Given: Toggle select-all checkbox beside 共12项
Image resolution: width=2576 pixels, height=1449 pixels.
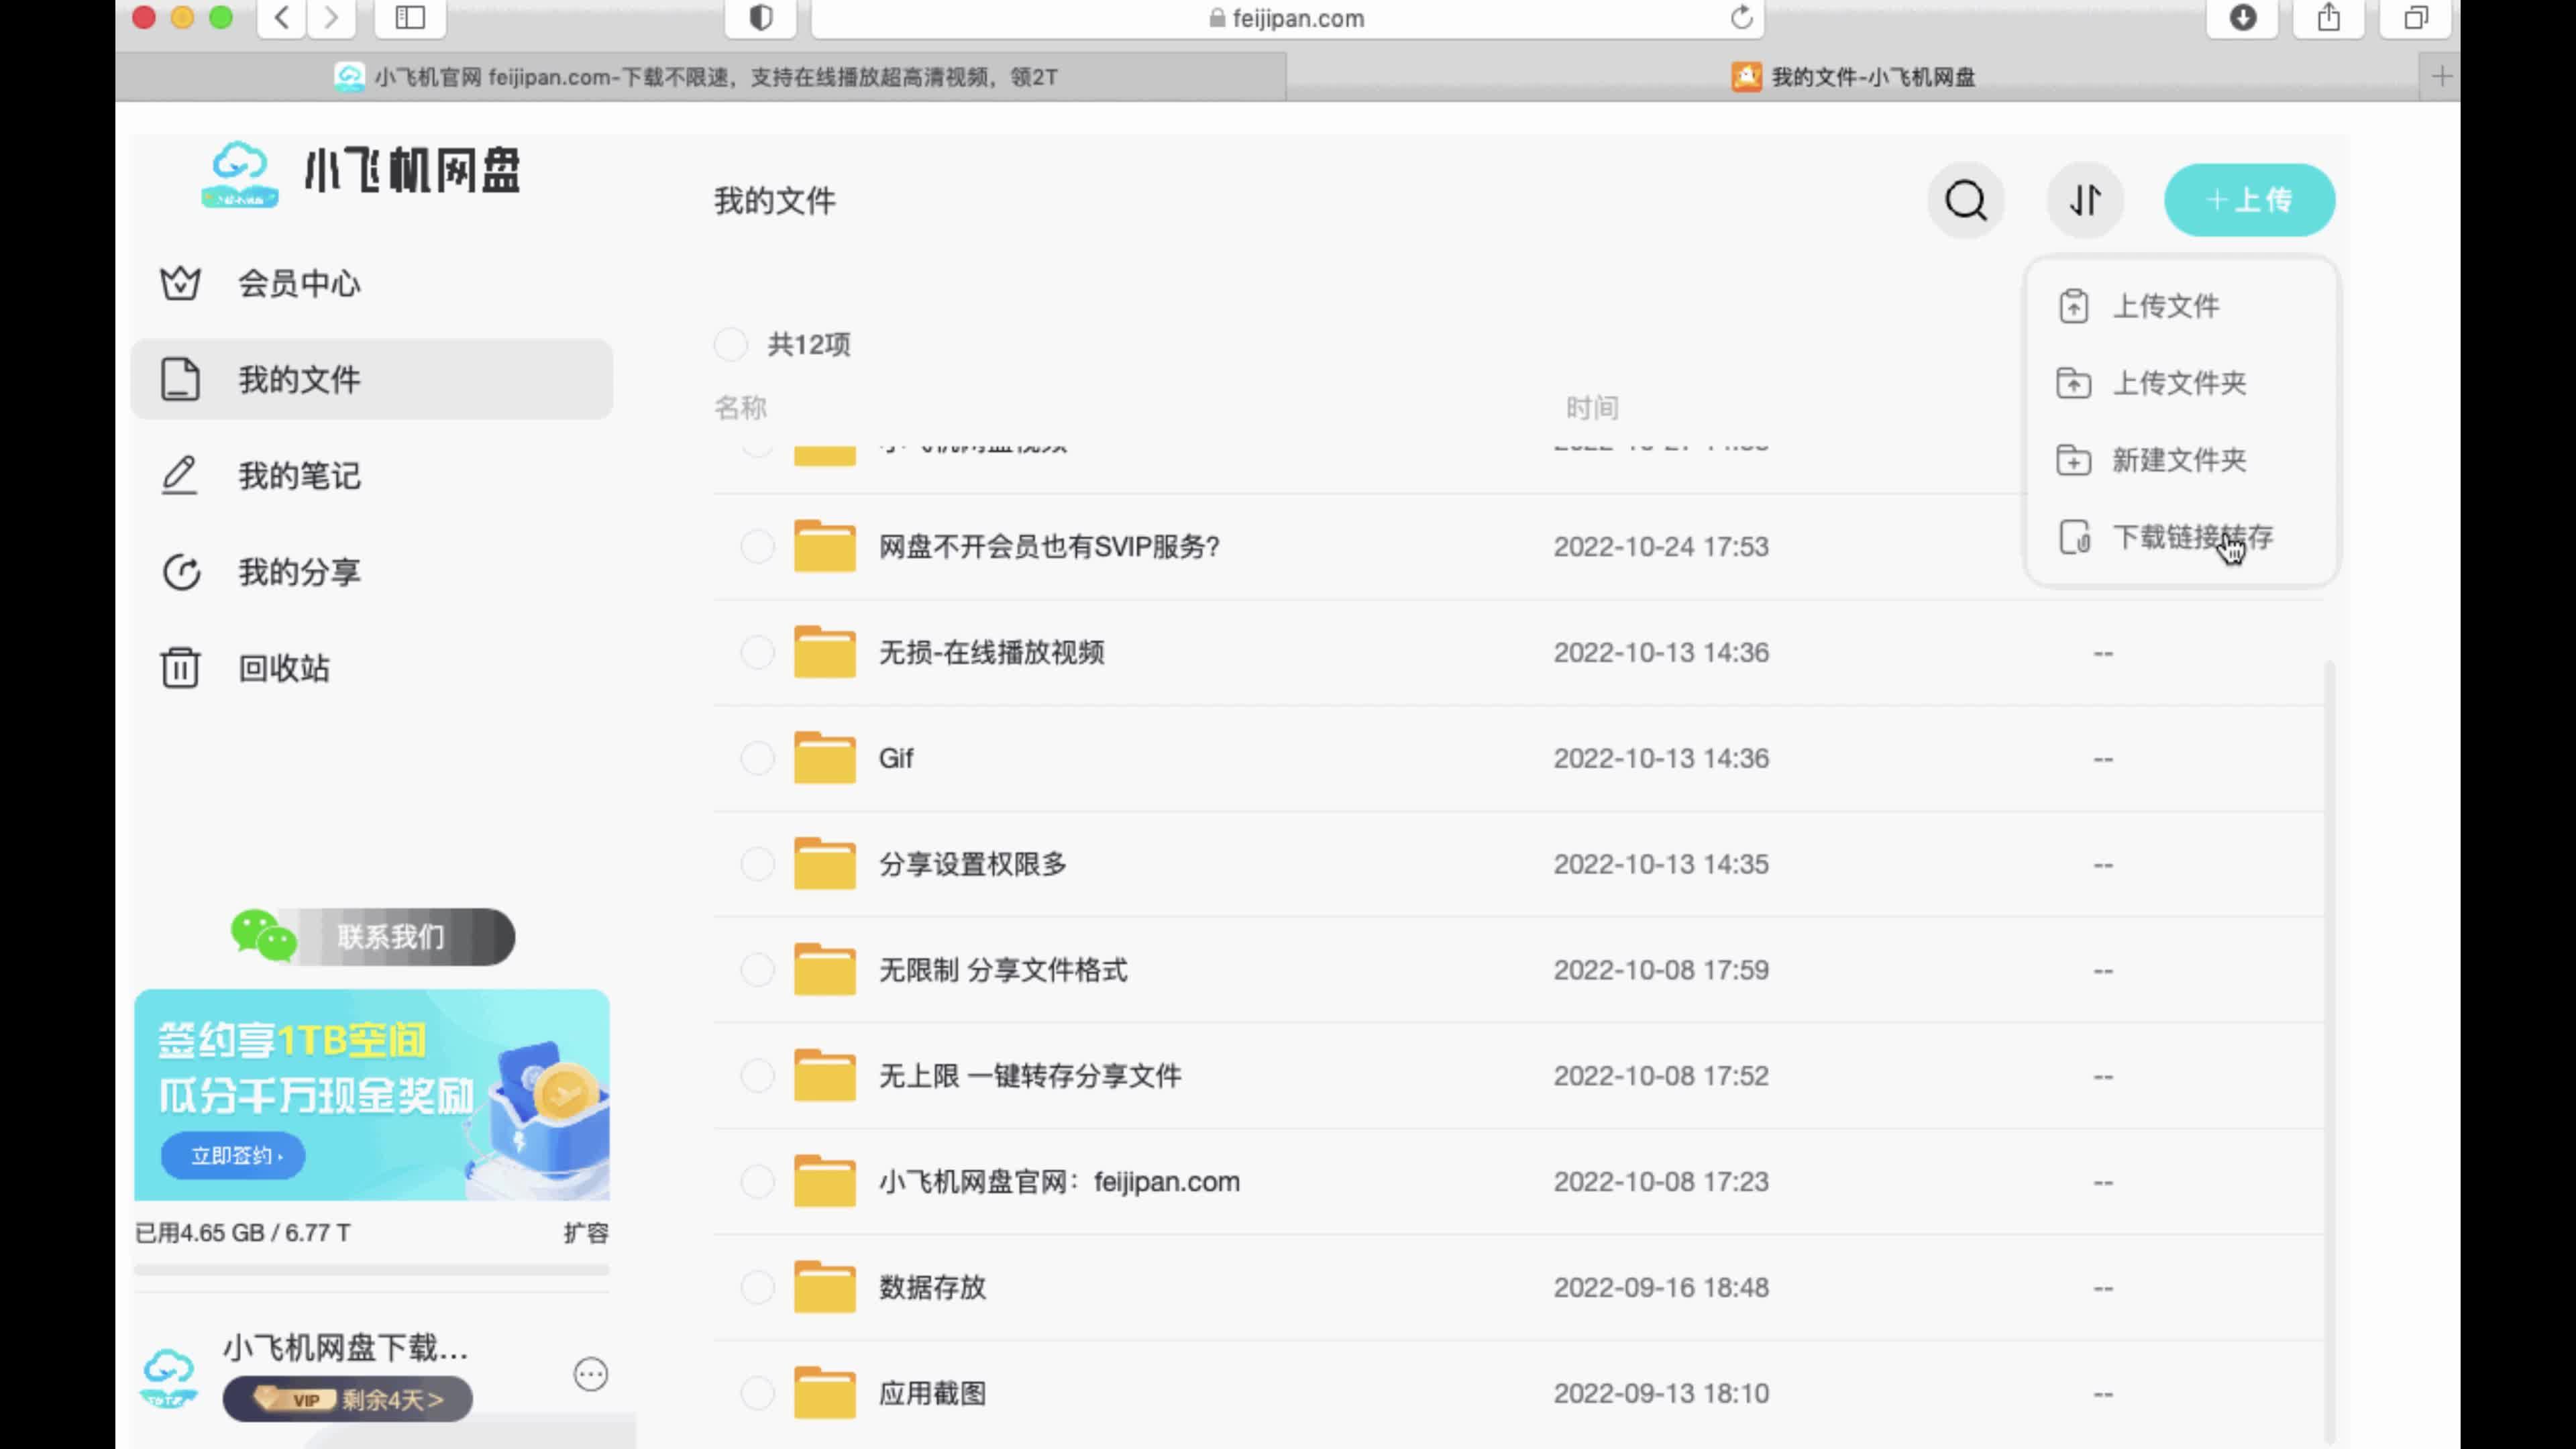Looking at the screenshot, I should point(731,344).
